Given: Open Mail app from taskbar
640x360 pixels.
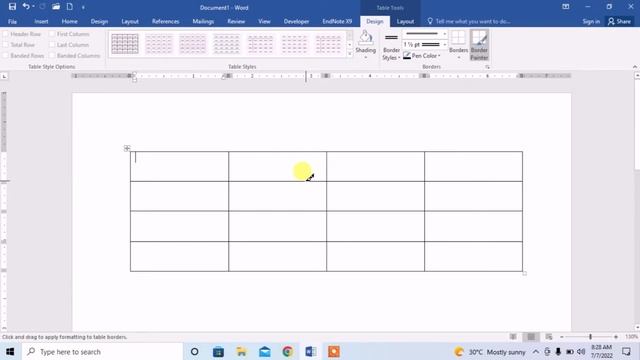Looking at the screenshot, I should click(x=264, y=351).
